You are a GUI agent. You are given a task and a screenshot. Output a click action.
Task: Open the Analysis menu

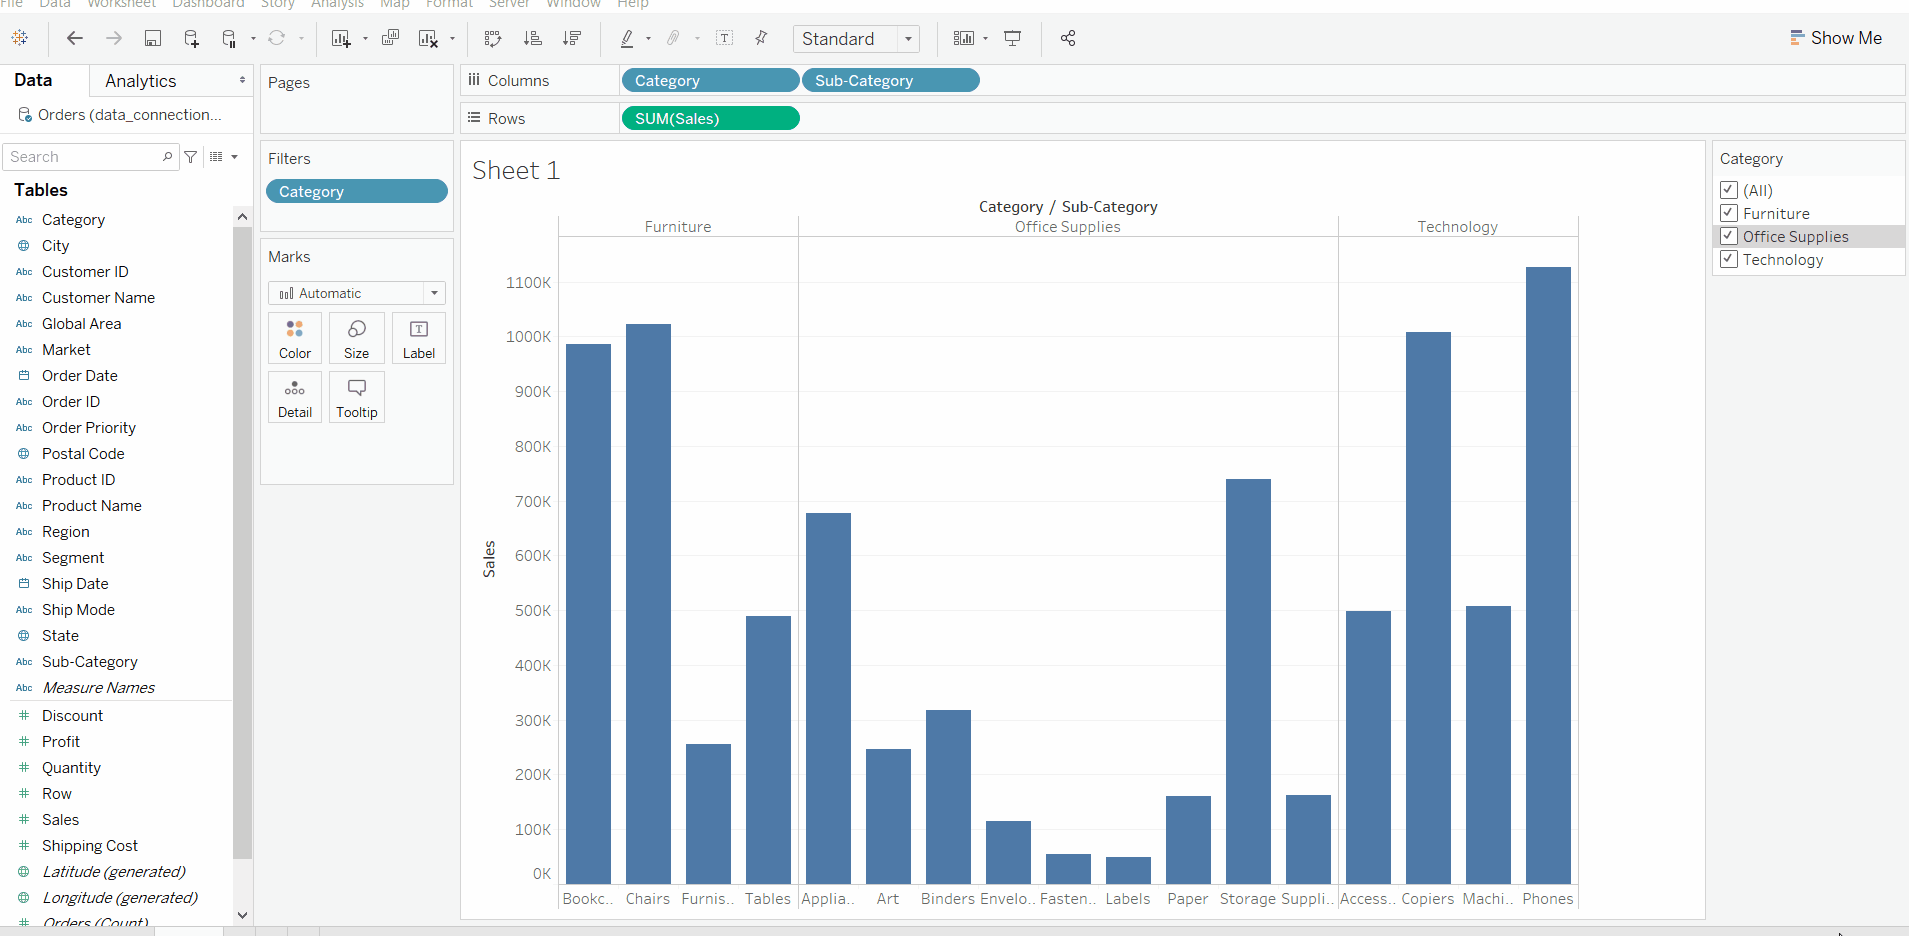[x=337, y=5]
